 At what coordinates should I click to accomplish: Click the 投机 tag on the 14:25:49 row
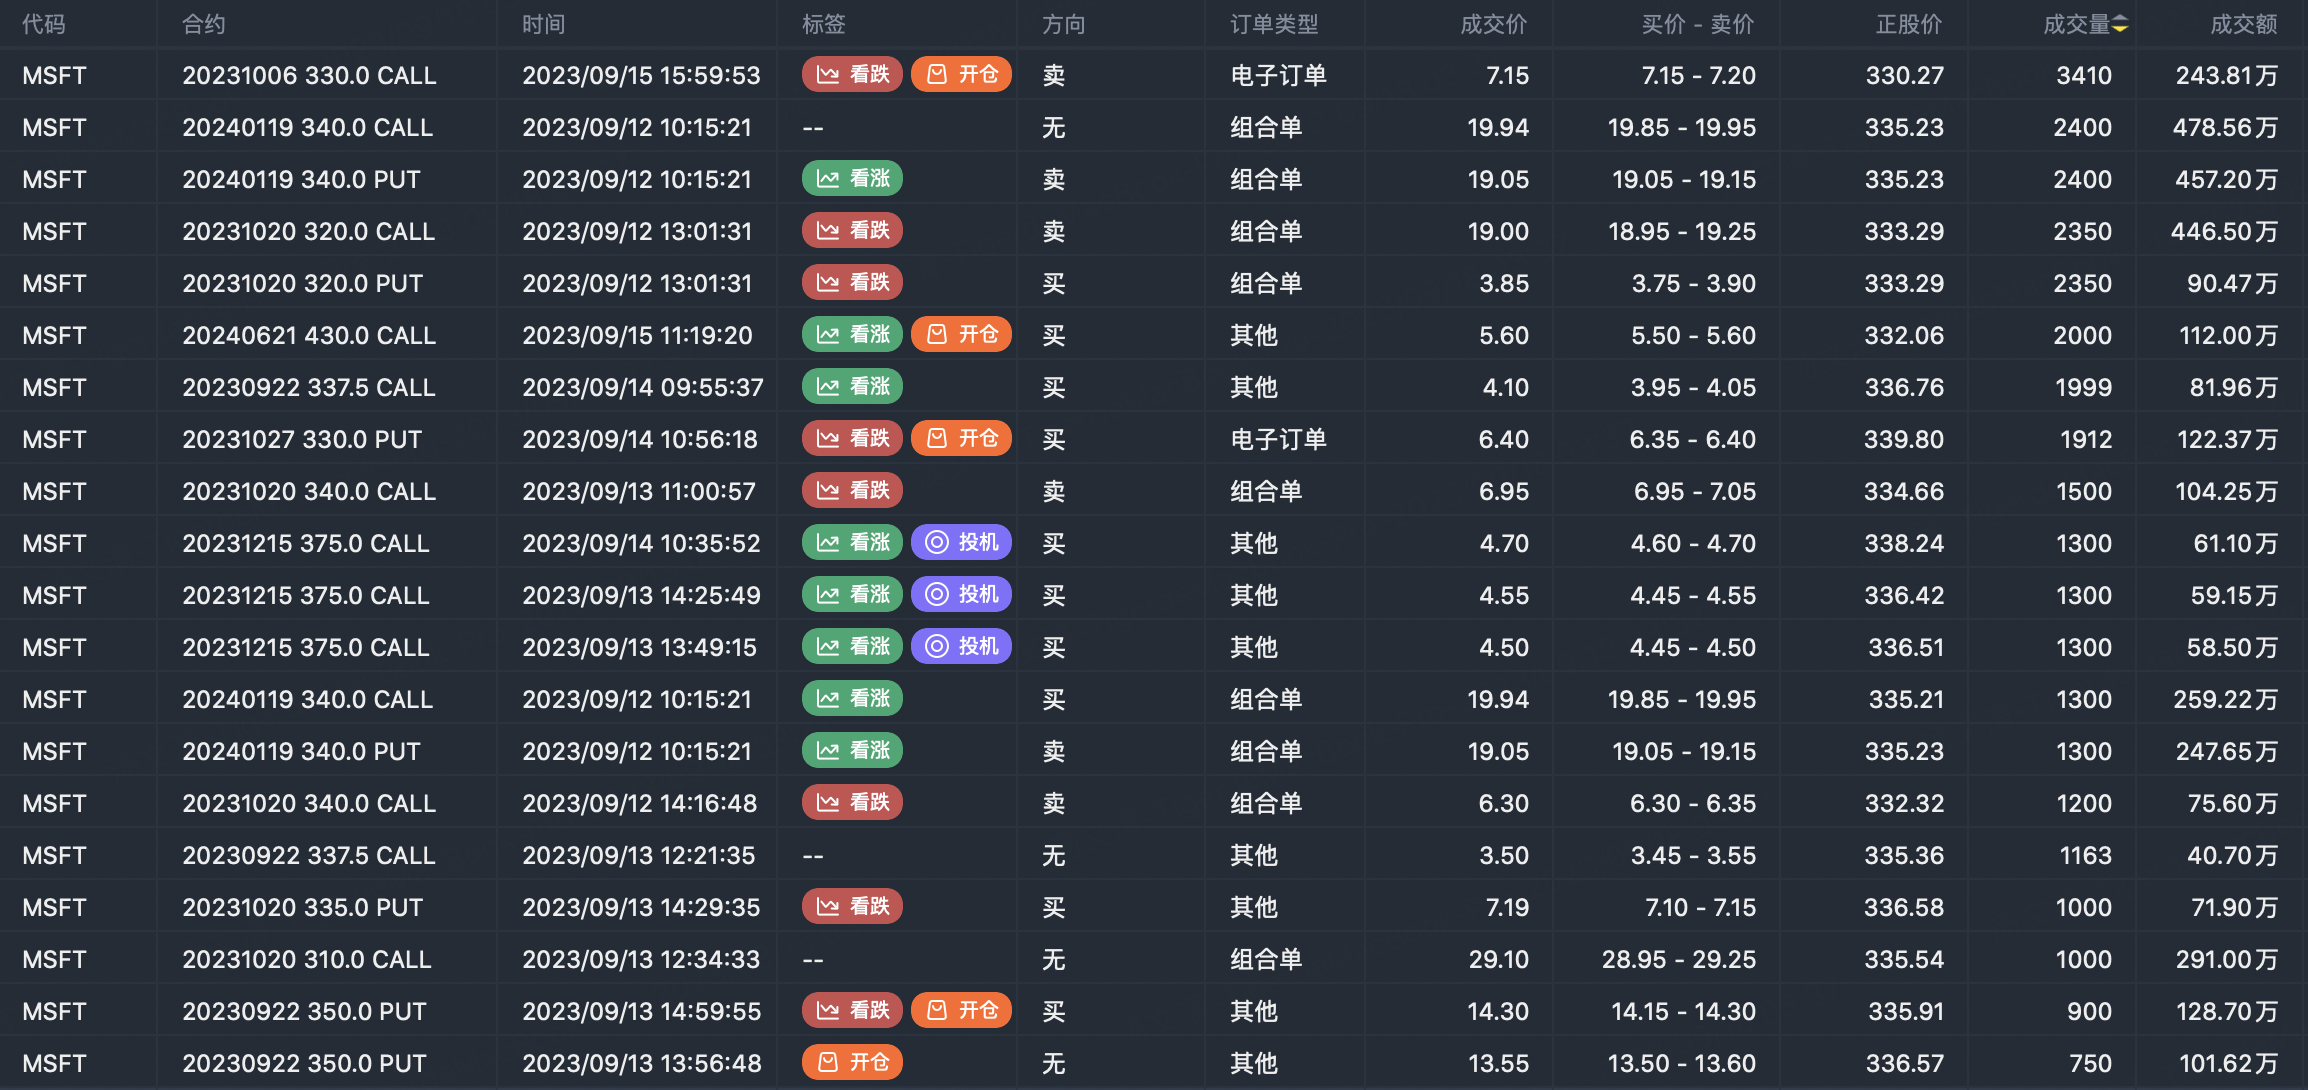coord(961,595)
